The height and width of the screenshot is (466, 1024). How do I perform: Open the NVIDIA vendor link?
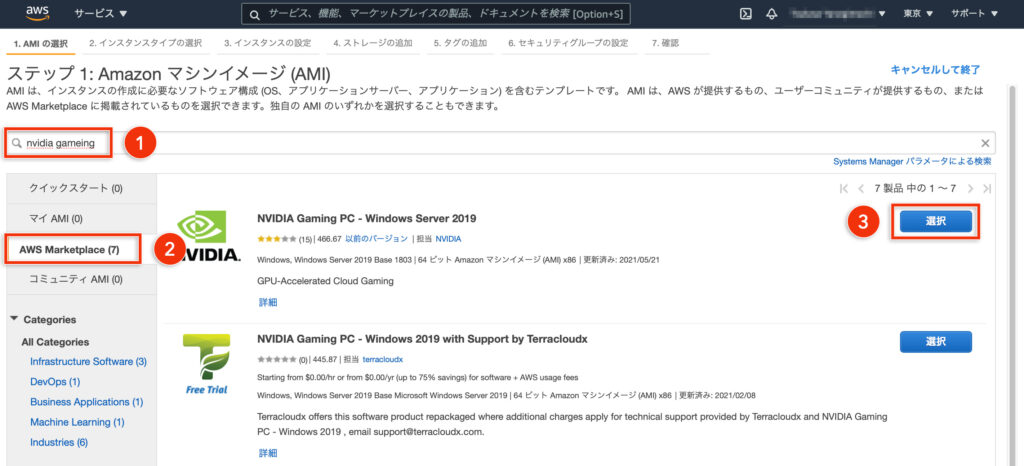[x=448, y=239]
